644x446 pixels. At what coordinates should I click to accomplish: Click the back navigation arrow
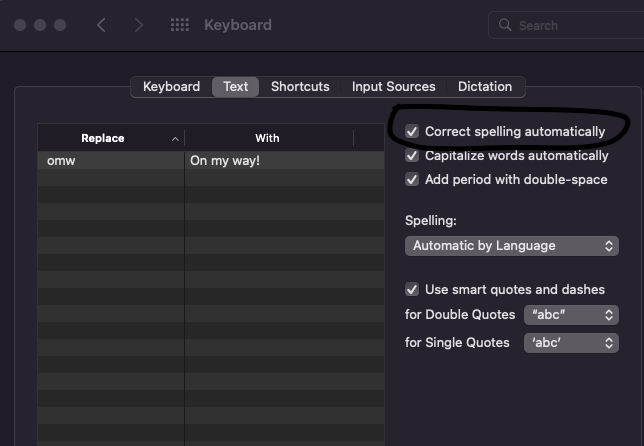click(101, 25)
